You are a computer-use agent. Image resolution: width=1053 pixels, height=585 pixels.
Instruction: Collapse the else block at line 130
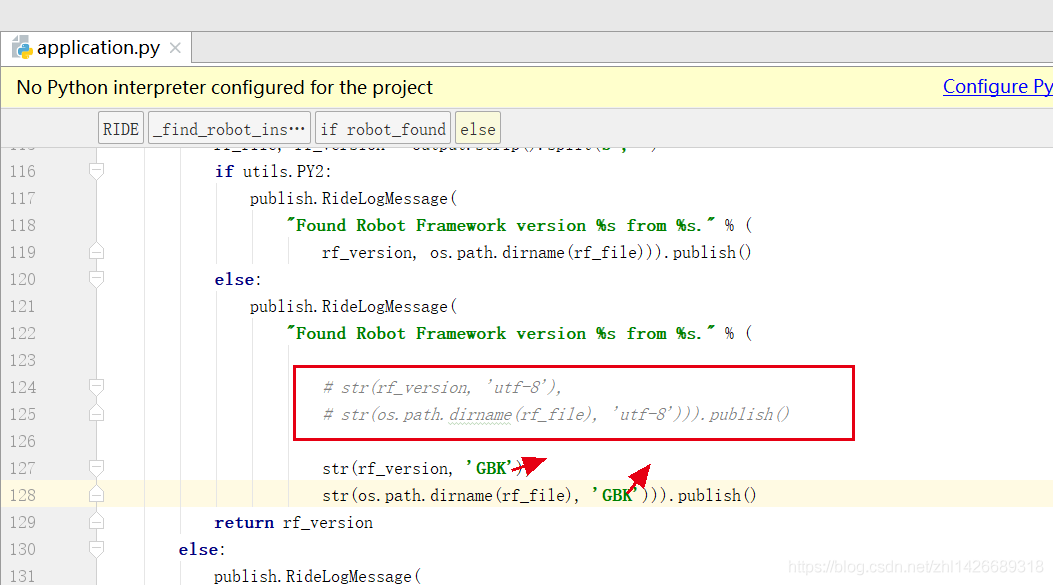[x=97, y=549]
